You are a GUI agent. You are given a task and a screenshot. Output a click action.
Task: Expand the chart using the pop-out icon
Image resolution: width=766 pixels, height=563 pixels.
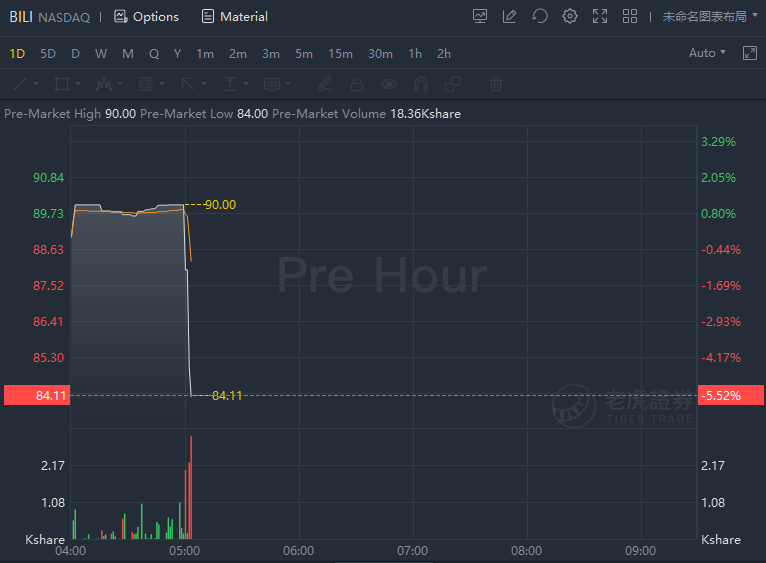pyautogui.click(x=749, y=53)
